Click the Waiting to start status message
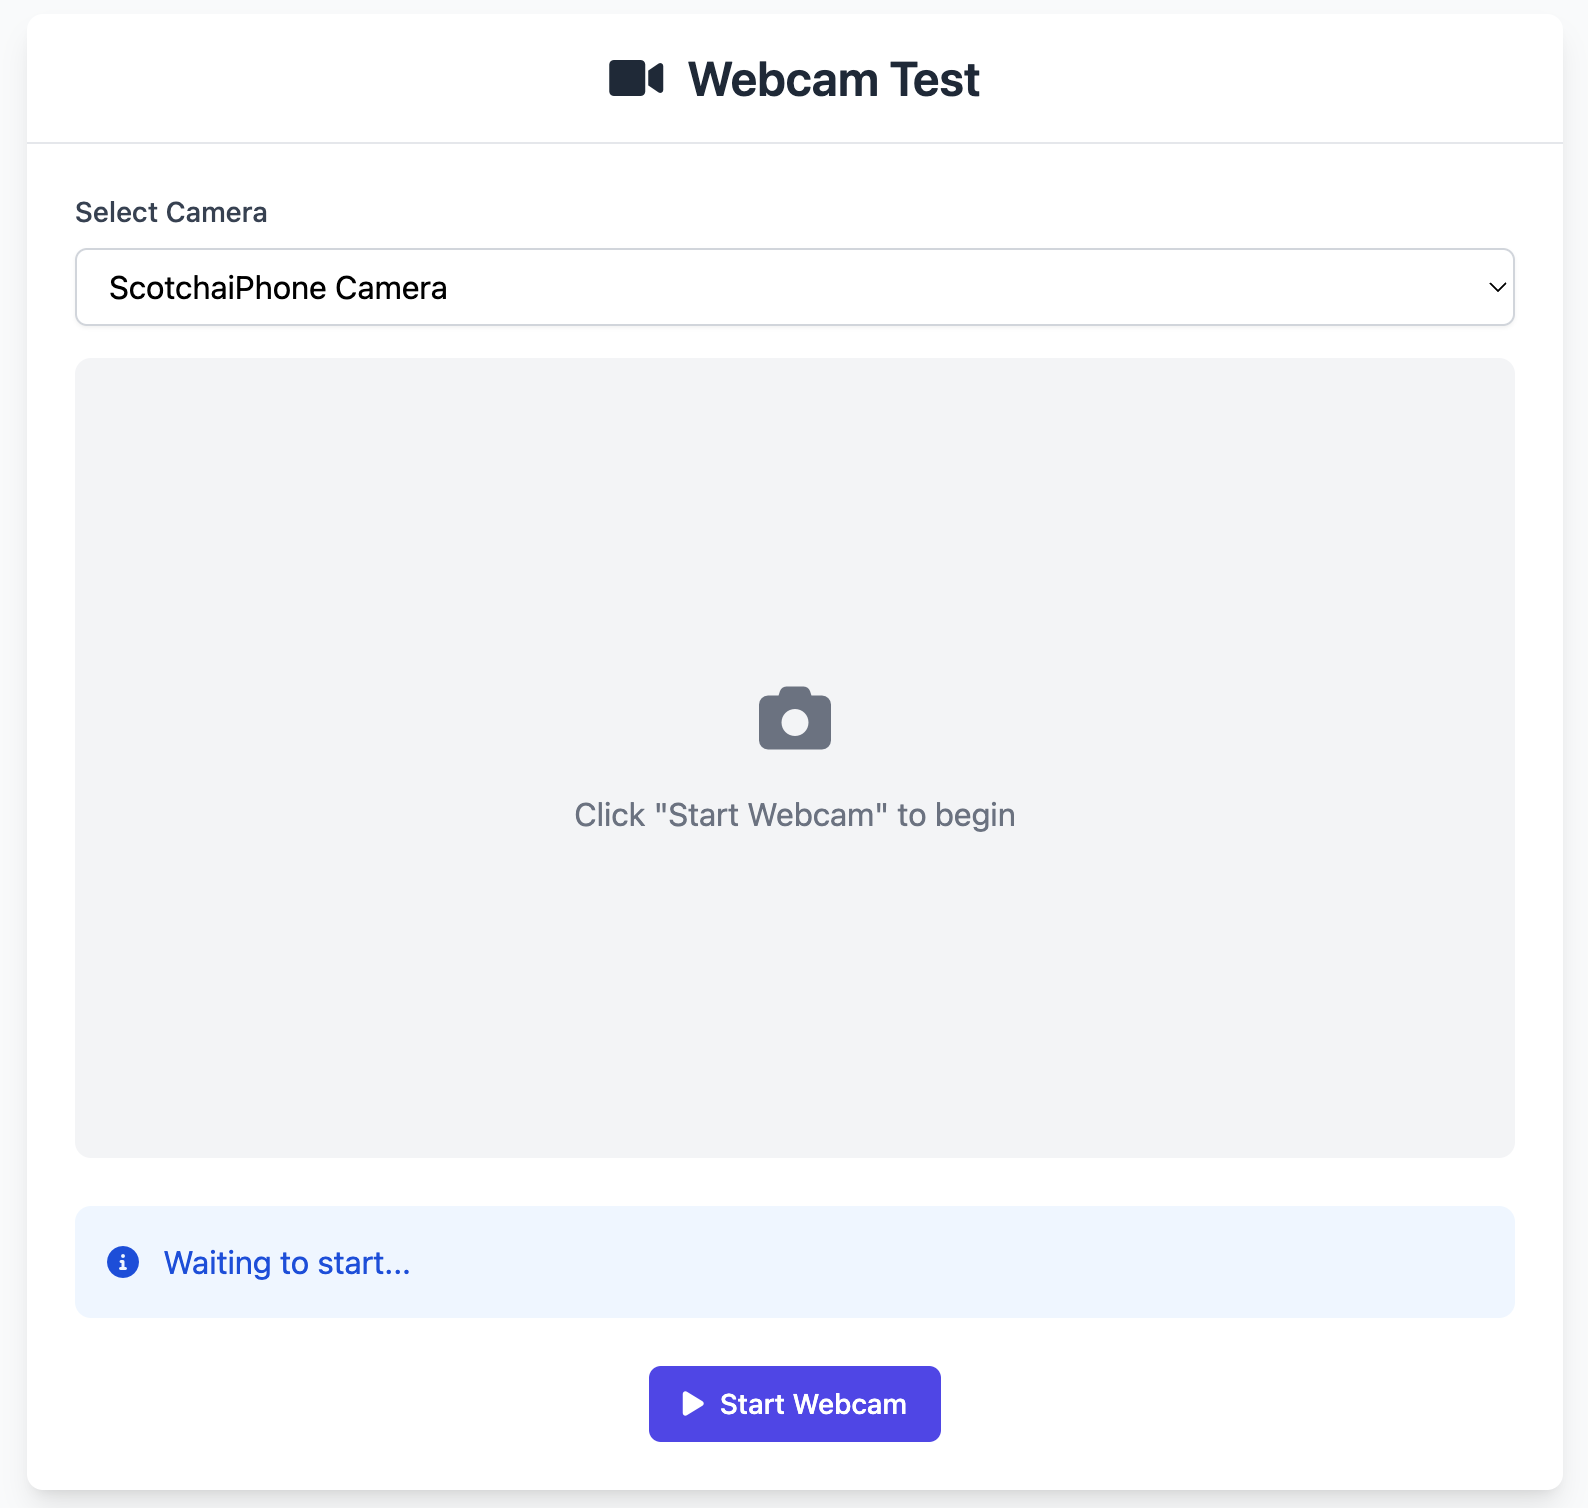The width and height of the screenshot is (1588, 1508). (x=288, y=1262)
